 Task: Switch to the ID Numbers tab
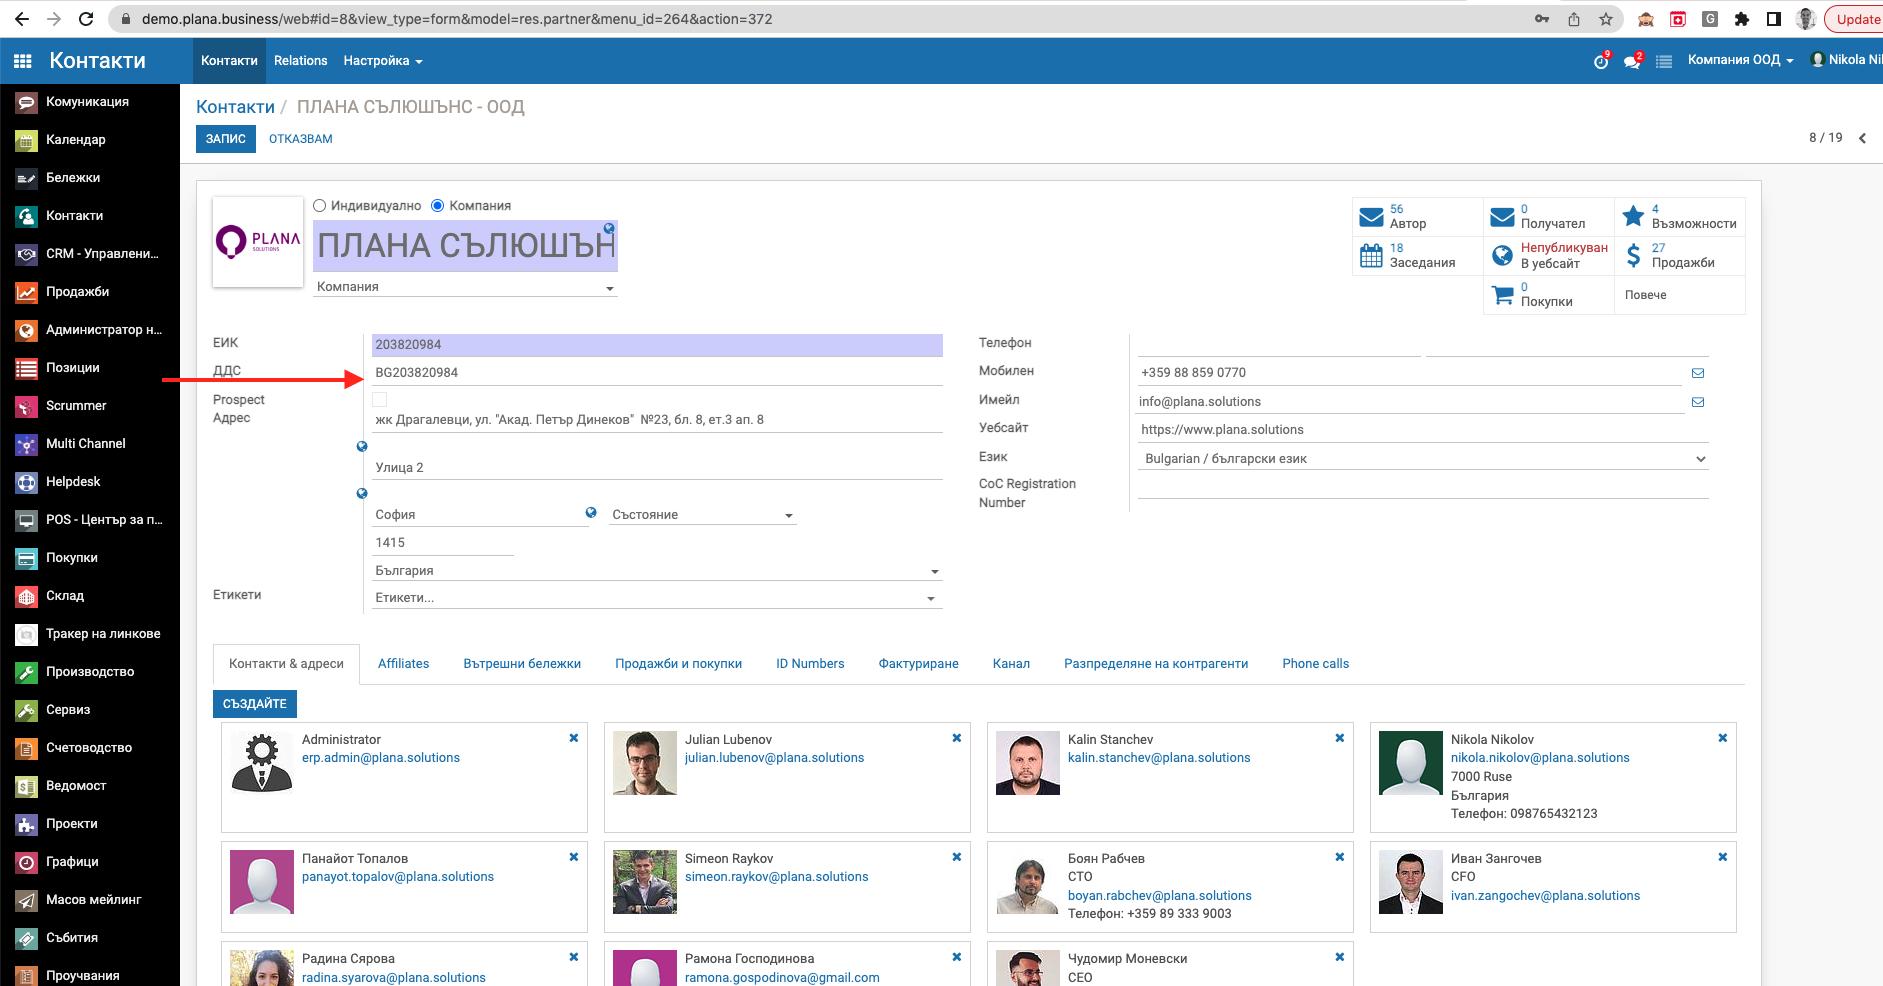click(x=810, y=663)
